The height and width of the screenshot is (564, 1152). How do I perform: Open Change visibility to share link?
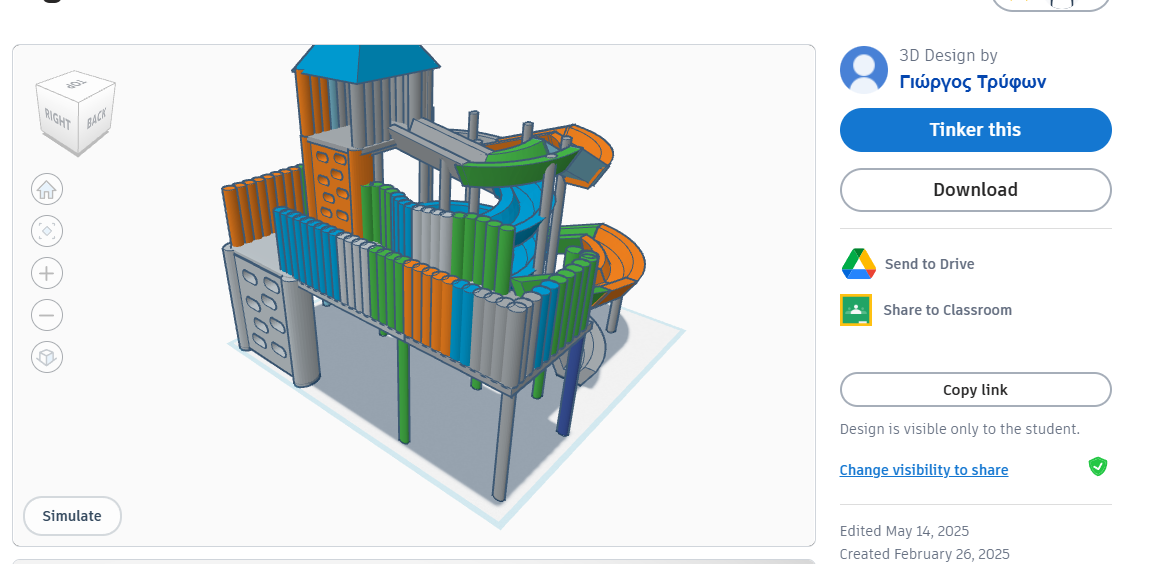click(923, 470)
